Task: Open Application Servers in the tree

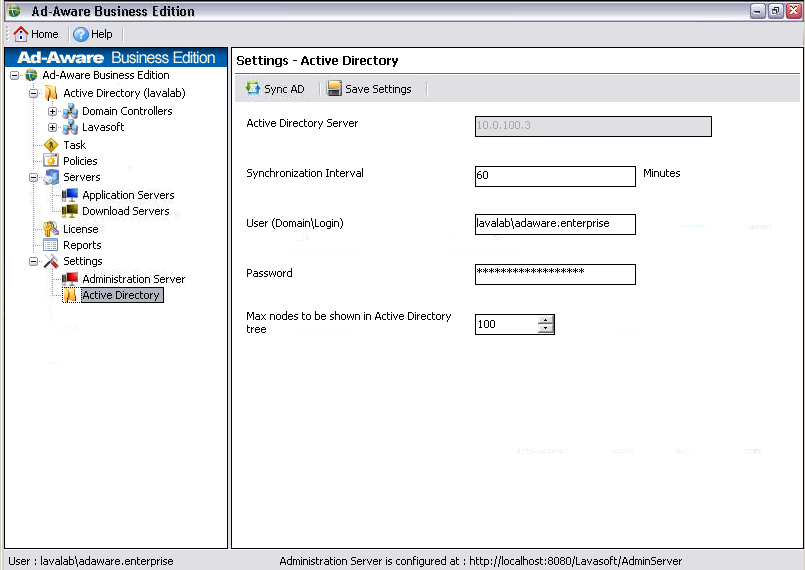Action: coord(128,195)
